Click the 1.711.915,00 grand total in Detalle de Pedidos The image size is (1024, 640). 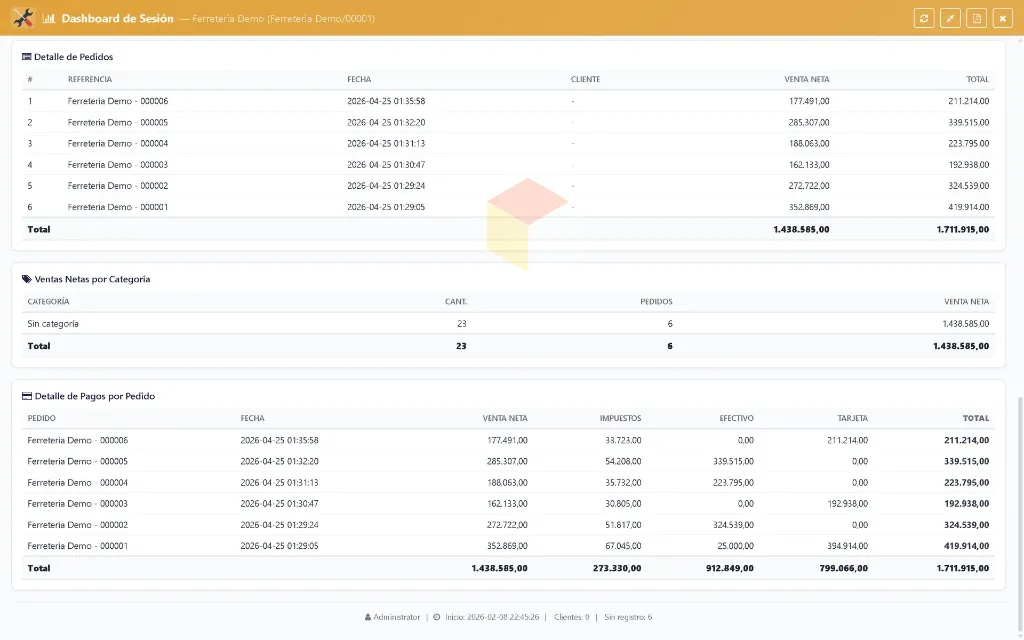pos(963,229)
